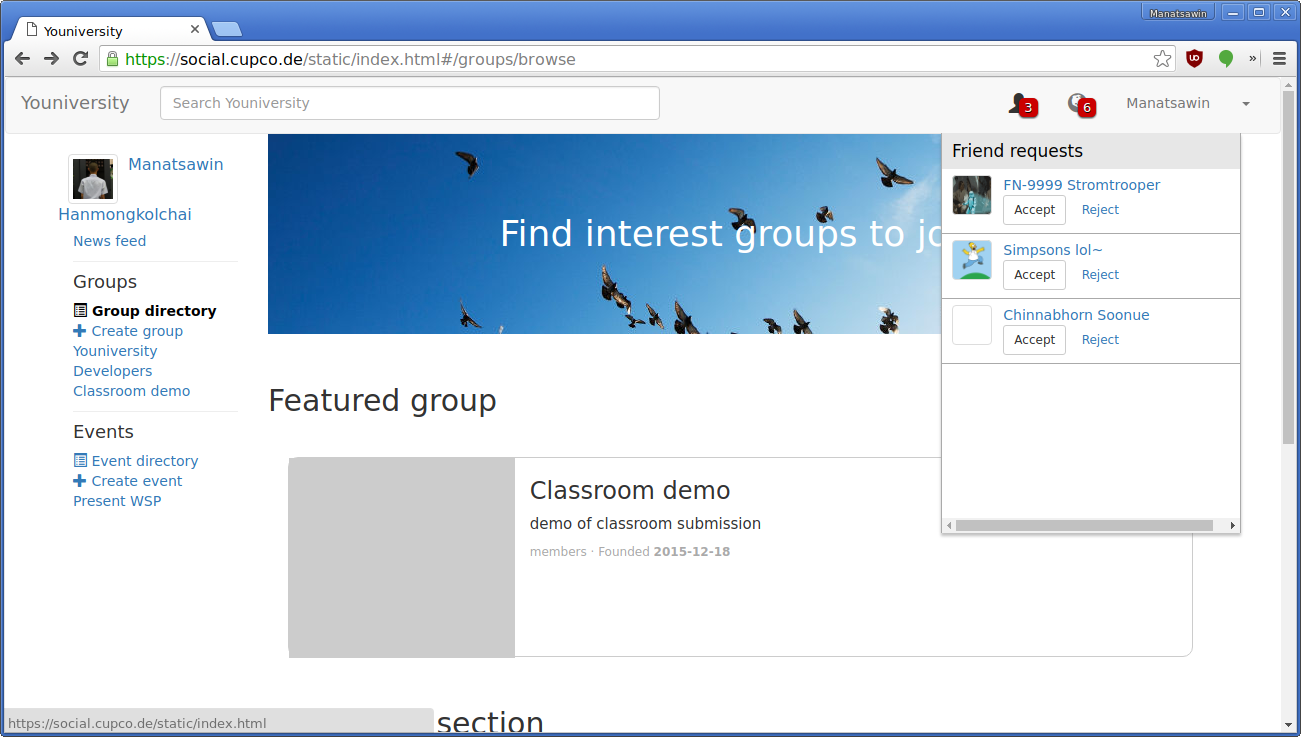Open the notifications globe icon
Image resolution: width=1301 pixels, height=737 pixels.
coord(1080,103)
